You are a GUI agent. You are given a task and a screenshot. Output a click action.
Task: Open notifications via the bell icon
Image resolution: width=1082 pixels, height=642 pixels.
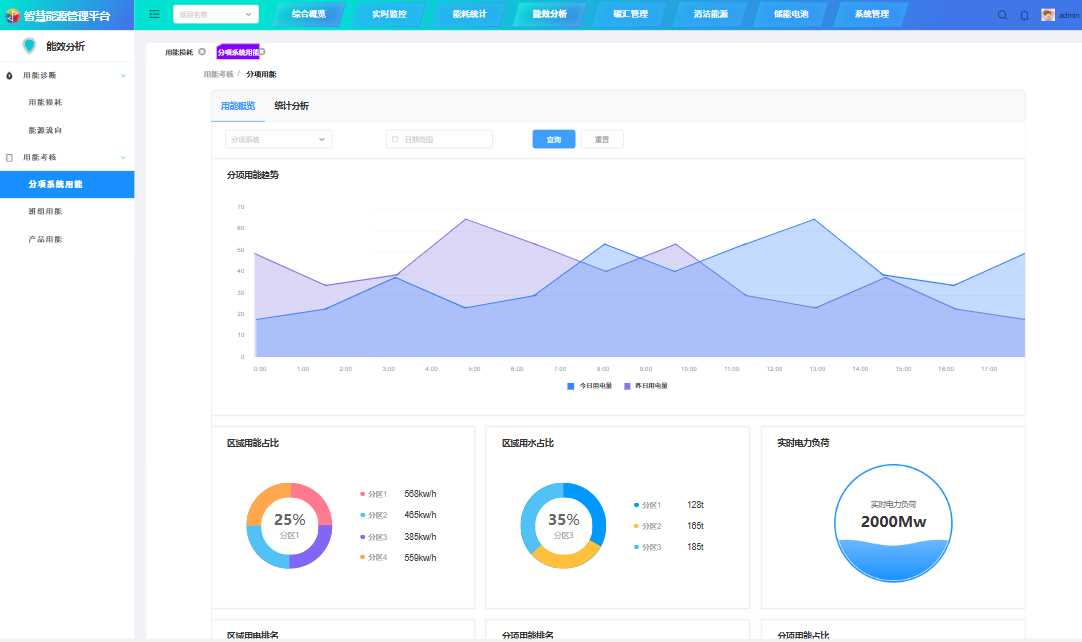tap(1024, 15)
